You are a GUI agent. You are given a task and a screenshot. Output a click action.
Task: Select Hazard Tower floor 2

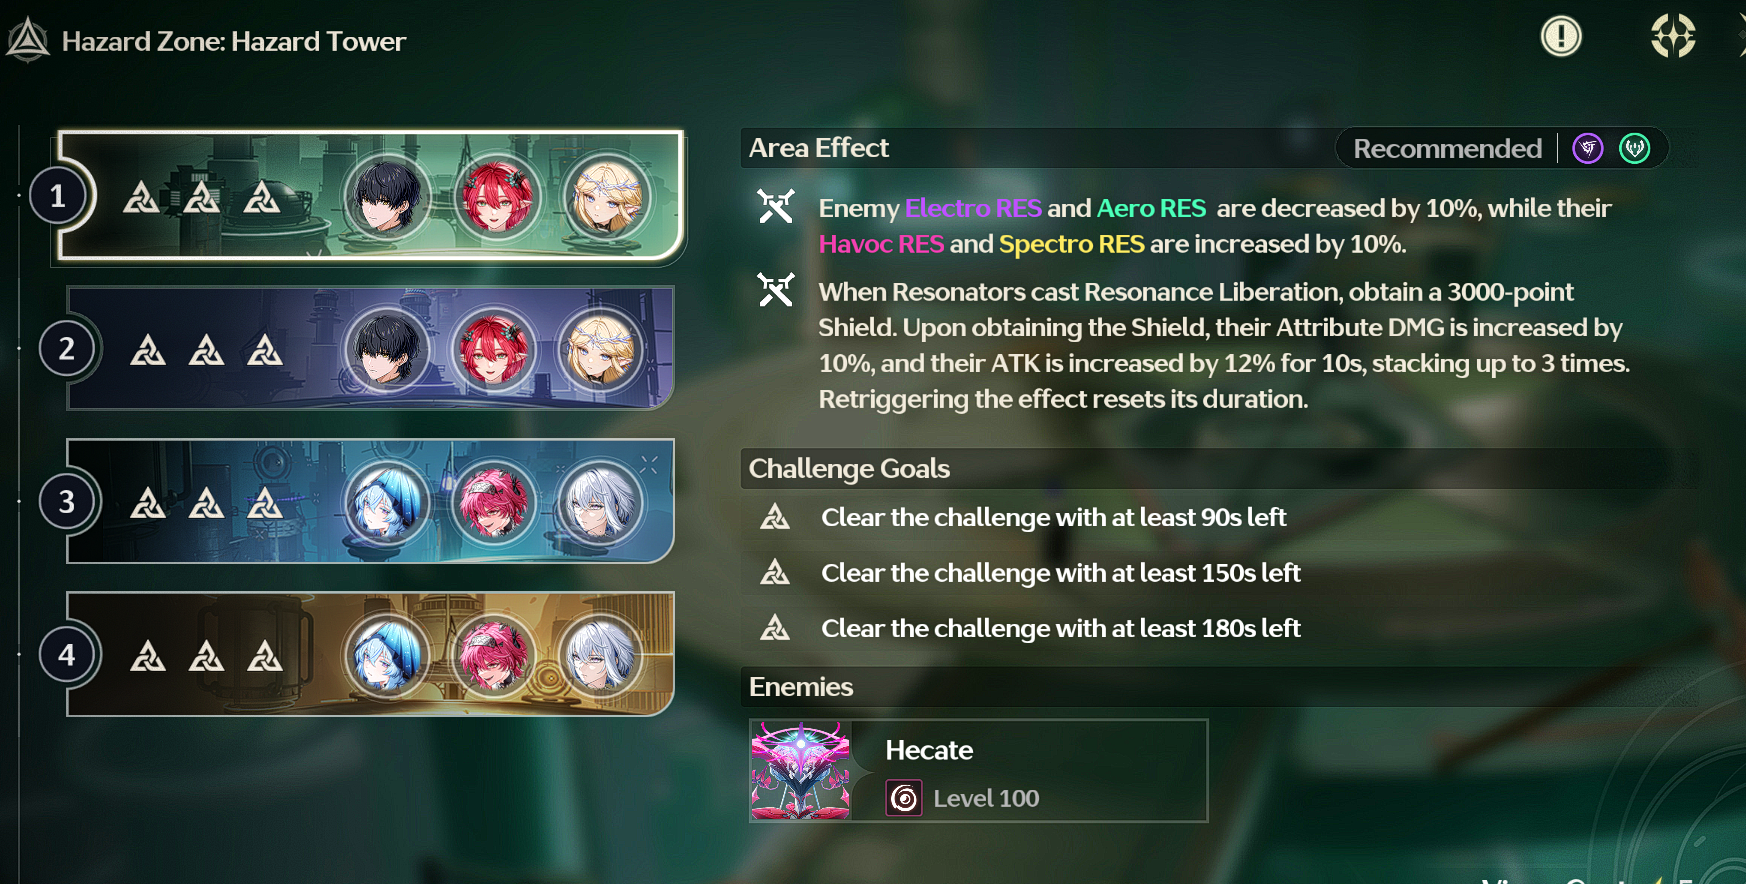[370, 348]
